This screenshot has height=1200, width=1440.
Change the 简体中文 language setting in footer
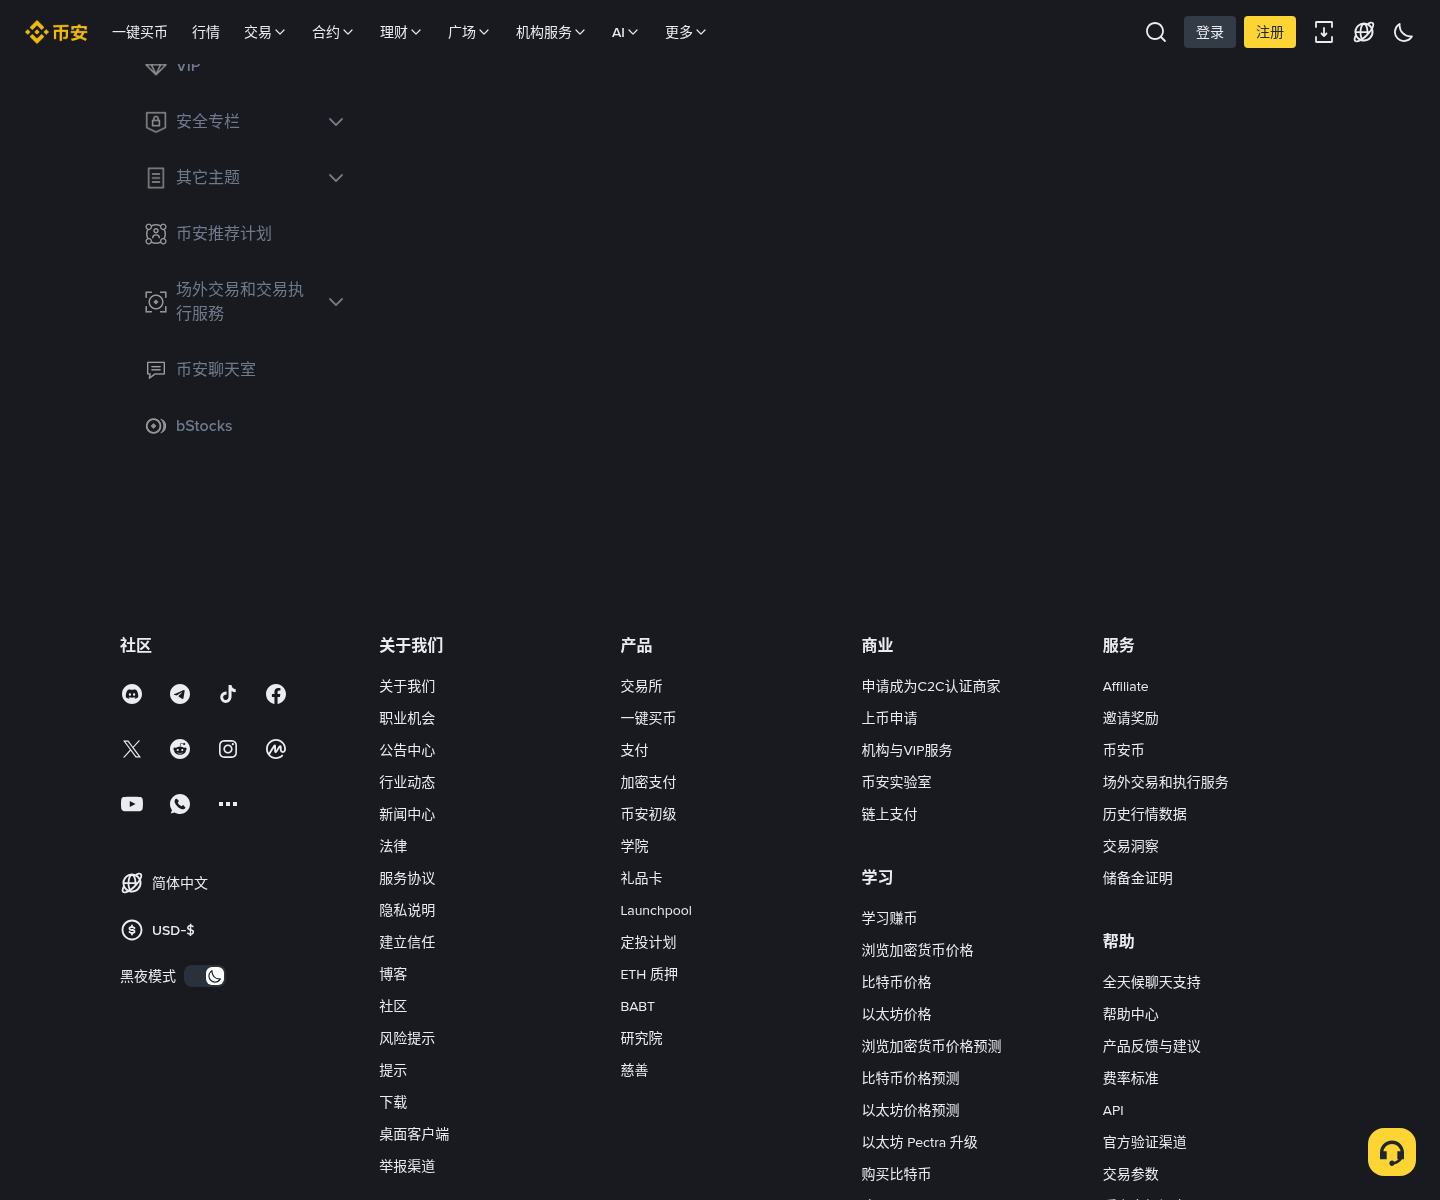click(165, 883)
